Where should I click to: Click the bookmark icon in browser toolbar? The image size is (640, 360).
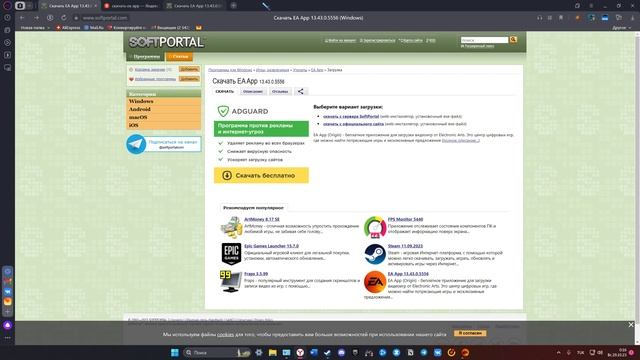(561, 18)
